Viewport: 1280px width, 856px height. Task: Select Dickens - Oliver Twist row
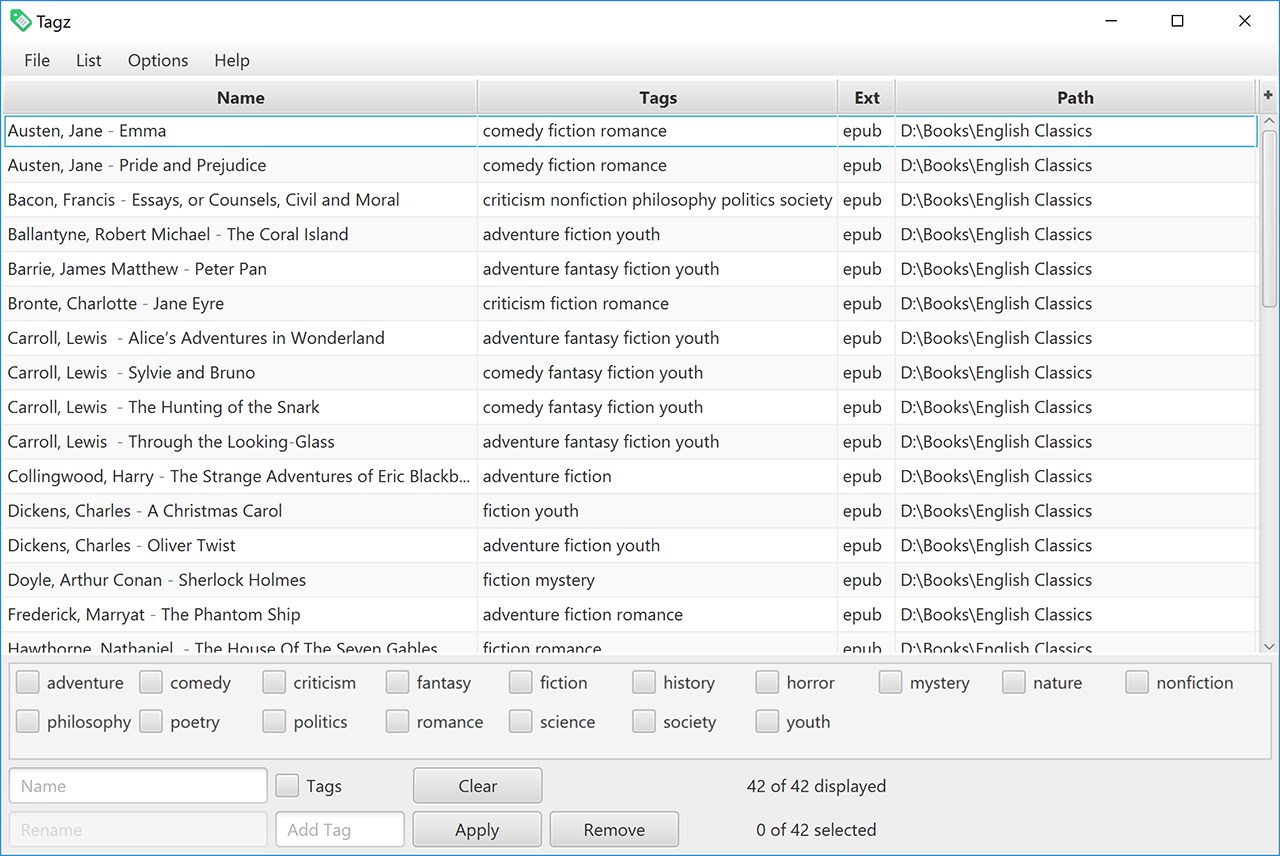pyautogui.click(x=630, y=545)
